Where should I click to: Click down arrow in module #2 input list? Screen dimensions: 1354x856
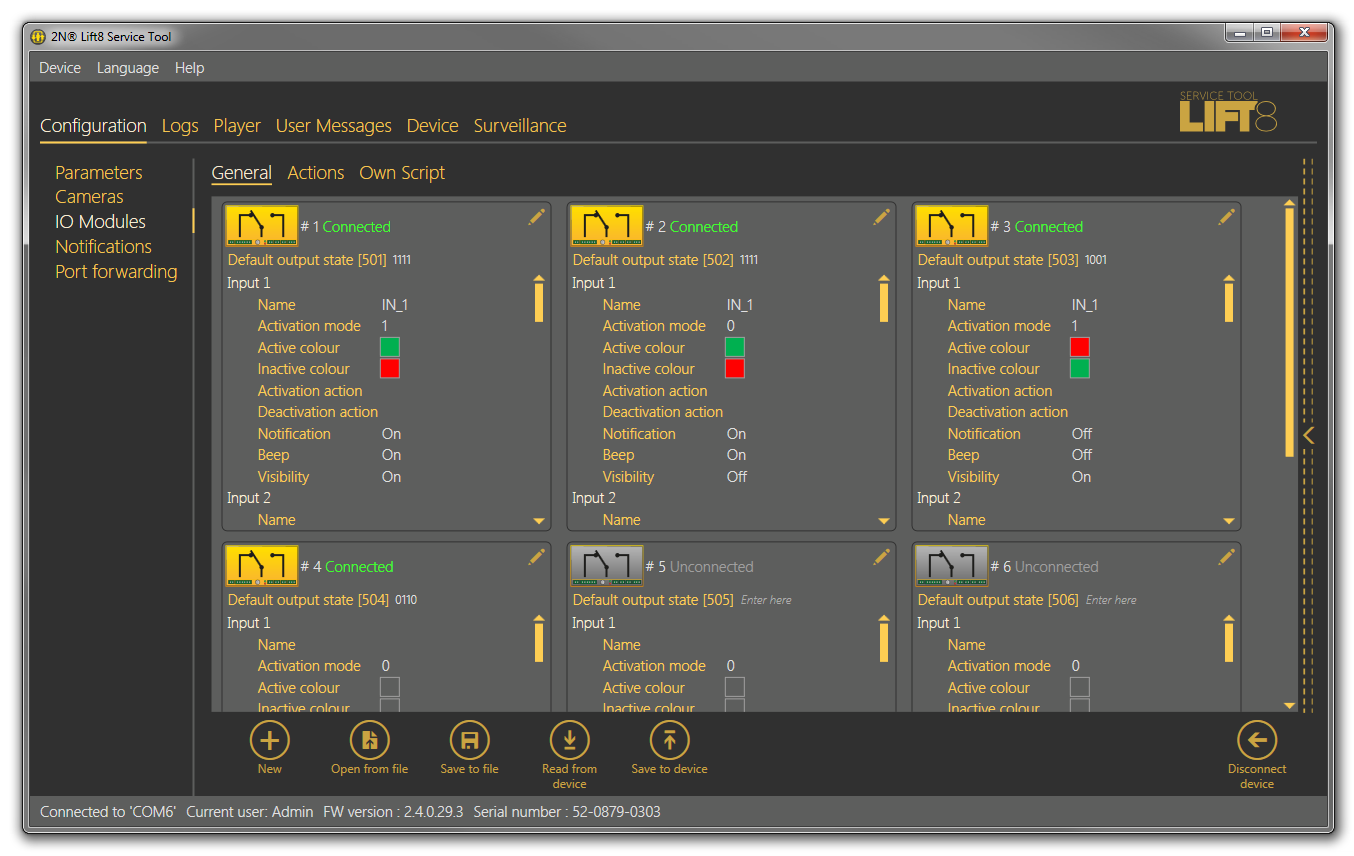tap(884, 521)
